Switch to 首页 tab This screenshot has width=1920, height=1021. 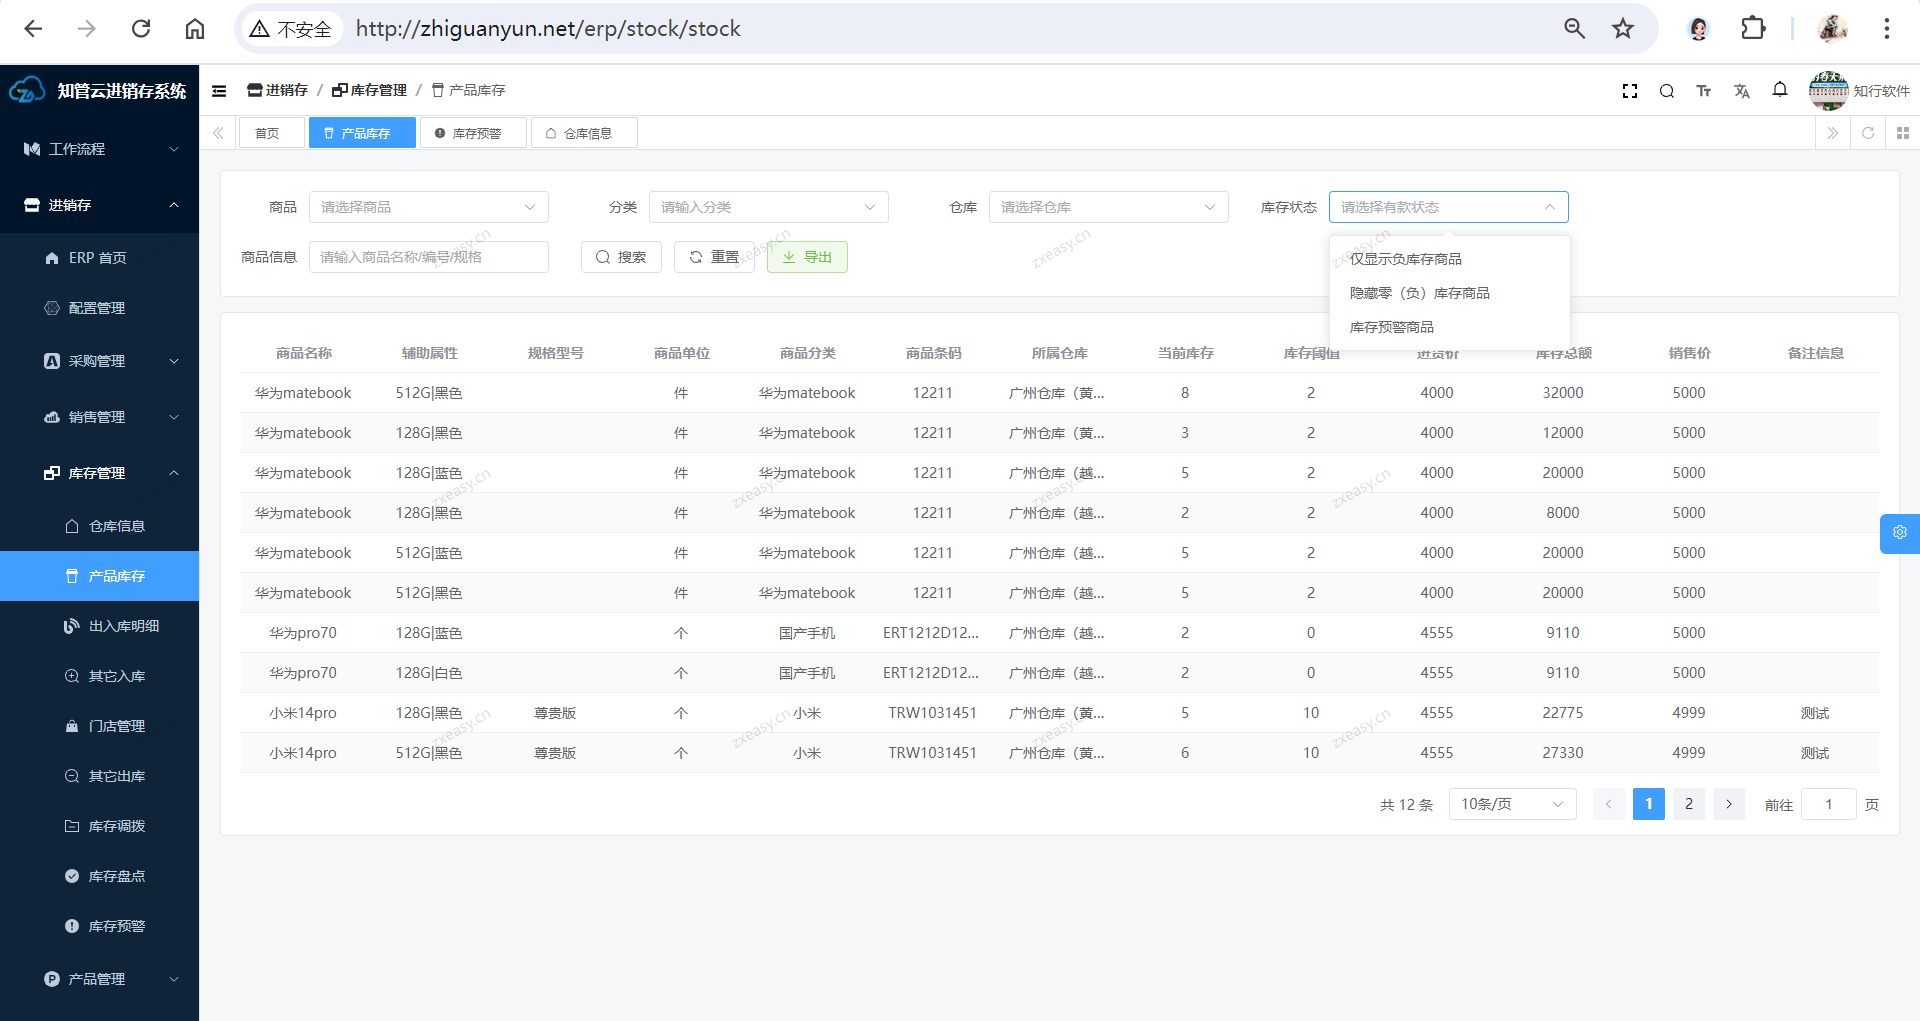271,133
